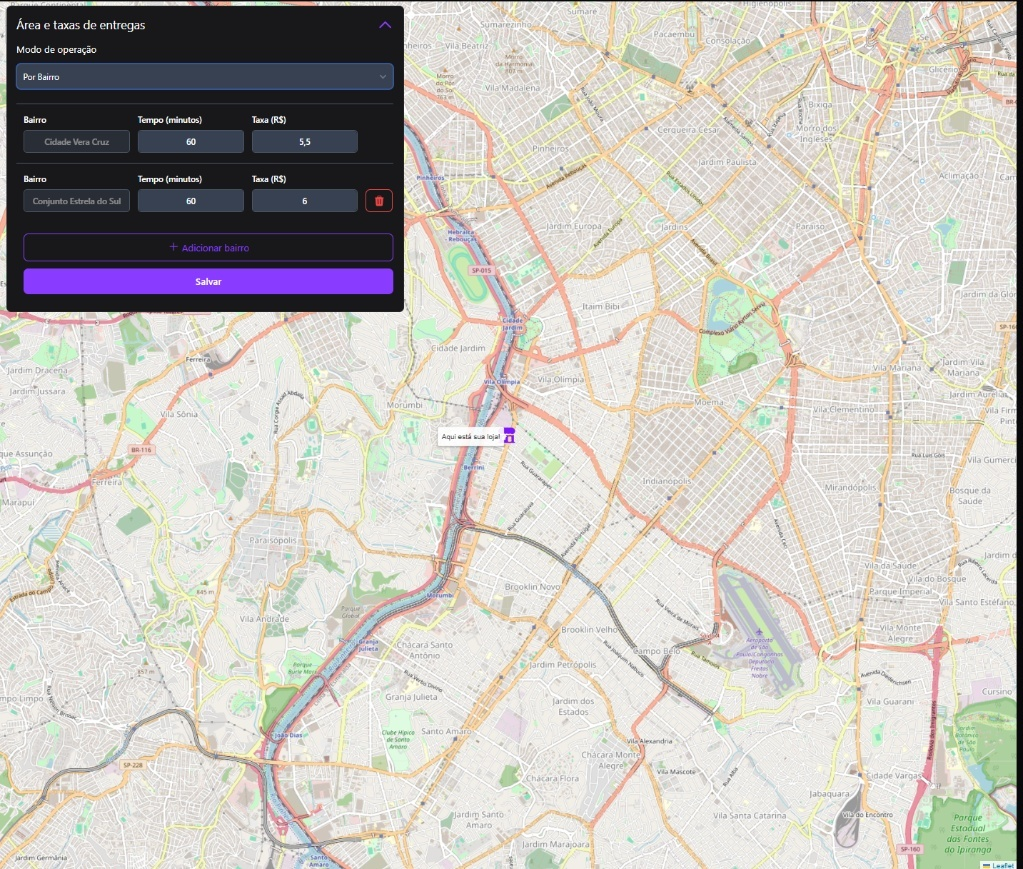This screenshot has height=869, width=1023.
Task: Click the Cidade Vera Cruz neighborhood field
Action: point(77,142)
